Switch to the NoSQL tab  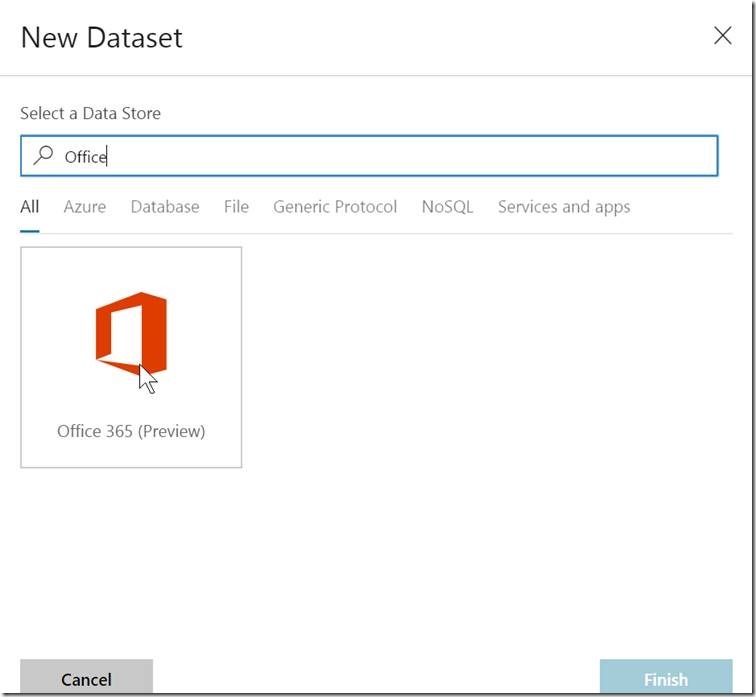coord(447,207)
